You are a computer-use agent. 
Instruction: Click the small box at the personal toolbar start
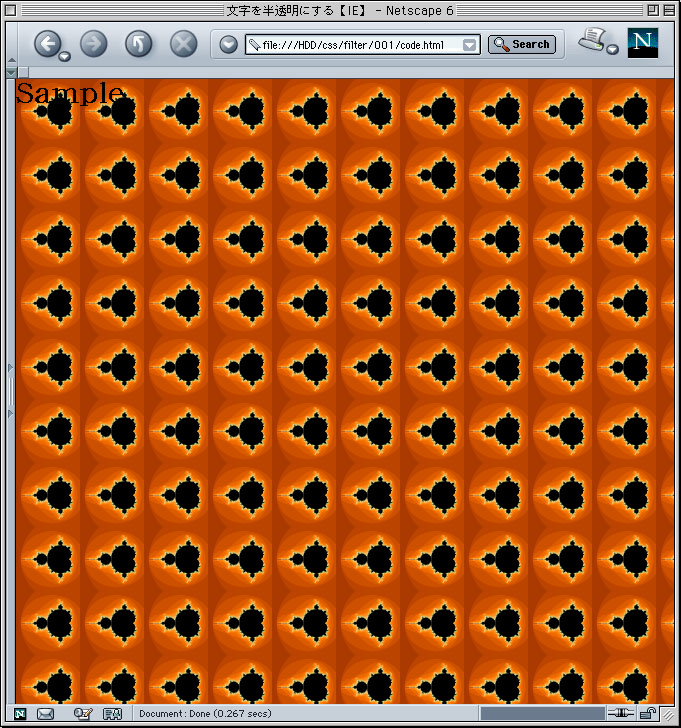(23, 72)
